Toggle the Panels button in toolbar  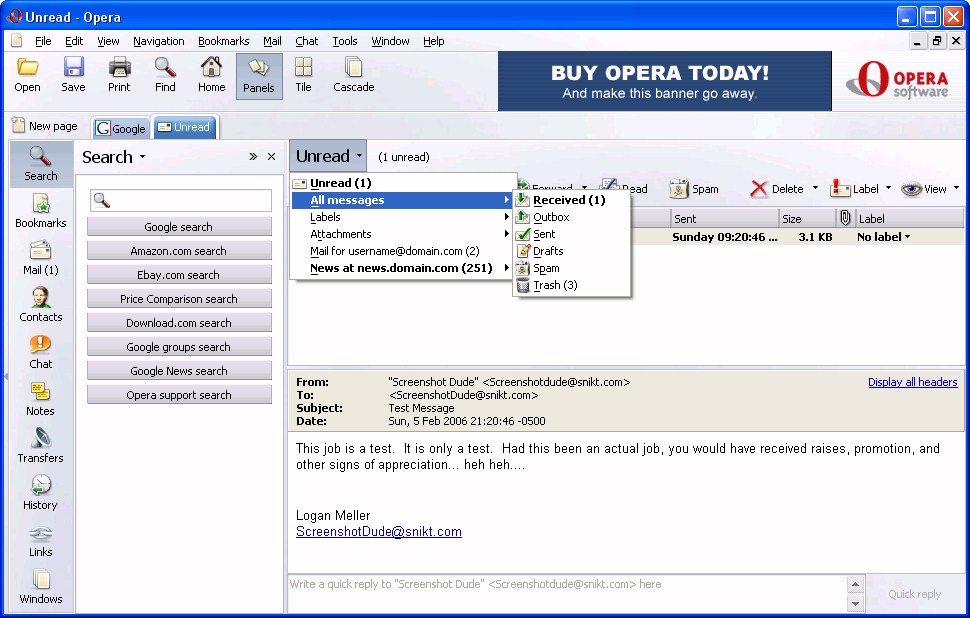tap(258, 75)
